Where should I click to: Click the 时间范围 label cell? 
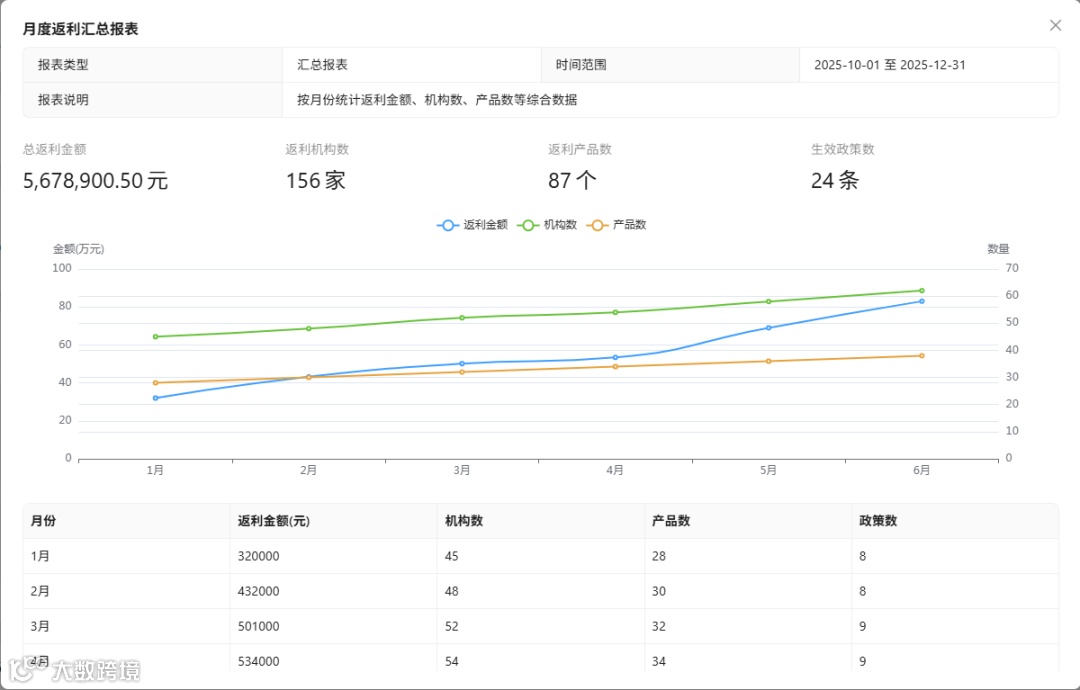click(670, 65)
